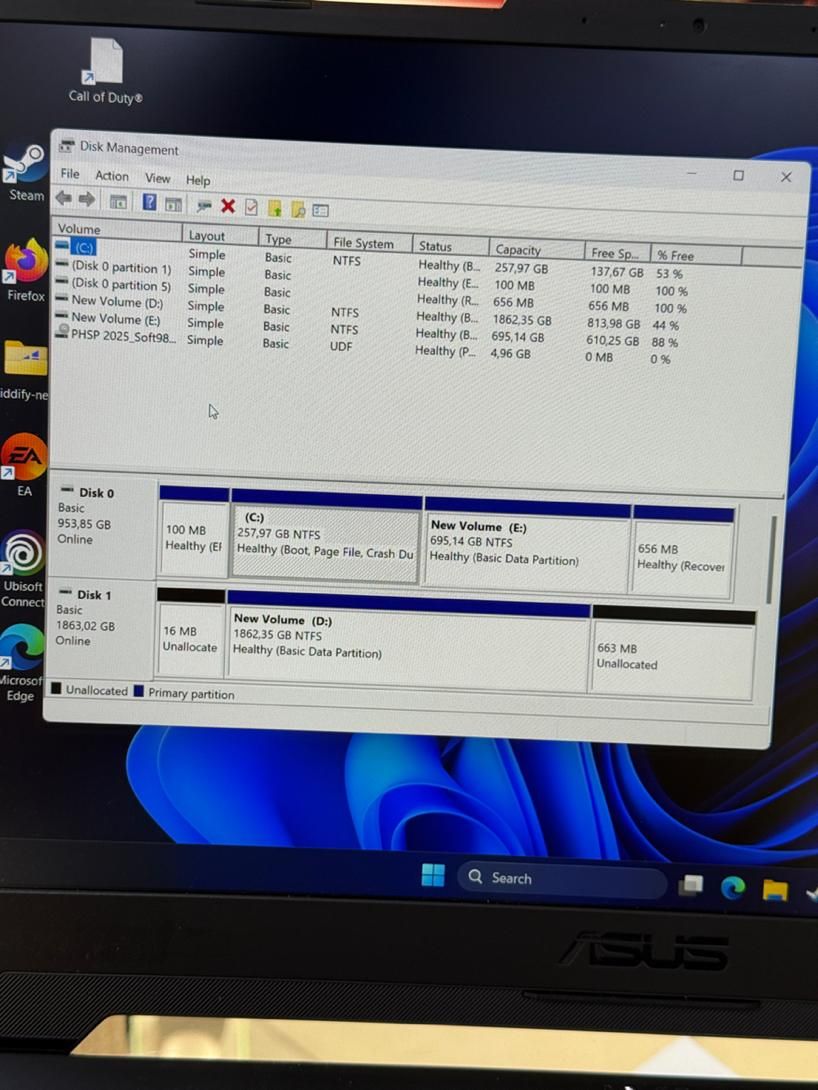The height and width of the screenshot is (1090, 818).
Task: Toggle the Show/Hide Console Tree toolbar icon
Action: pyautogui.click(x=118, y=202)
